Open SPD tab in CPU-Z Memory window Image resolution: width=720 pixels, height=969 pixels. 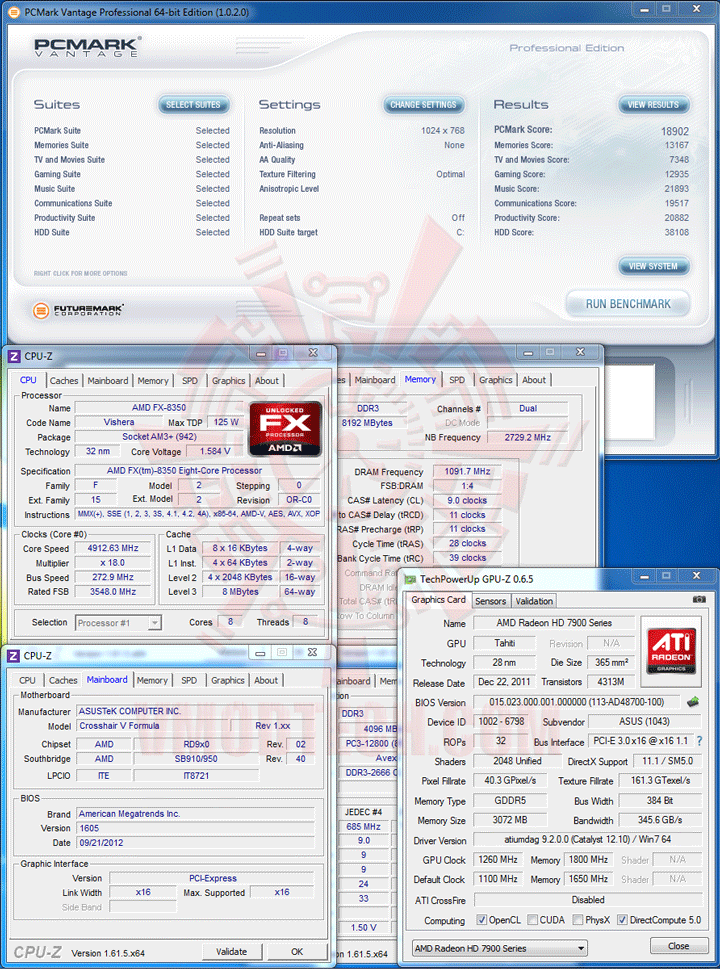click(x=457, y=380)
